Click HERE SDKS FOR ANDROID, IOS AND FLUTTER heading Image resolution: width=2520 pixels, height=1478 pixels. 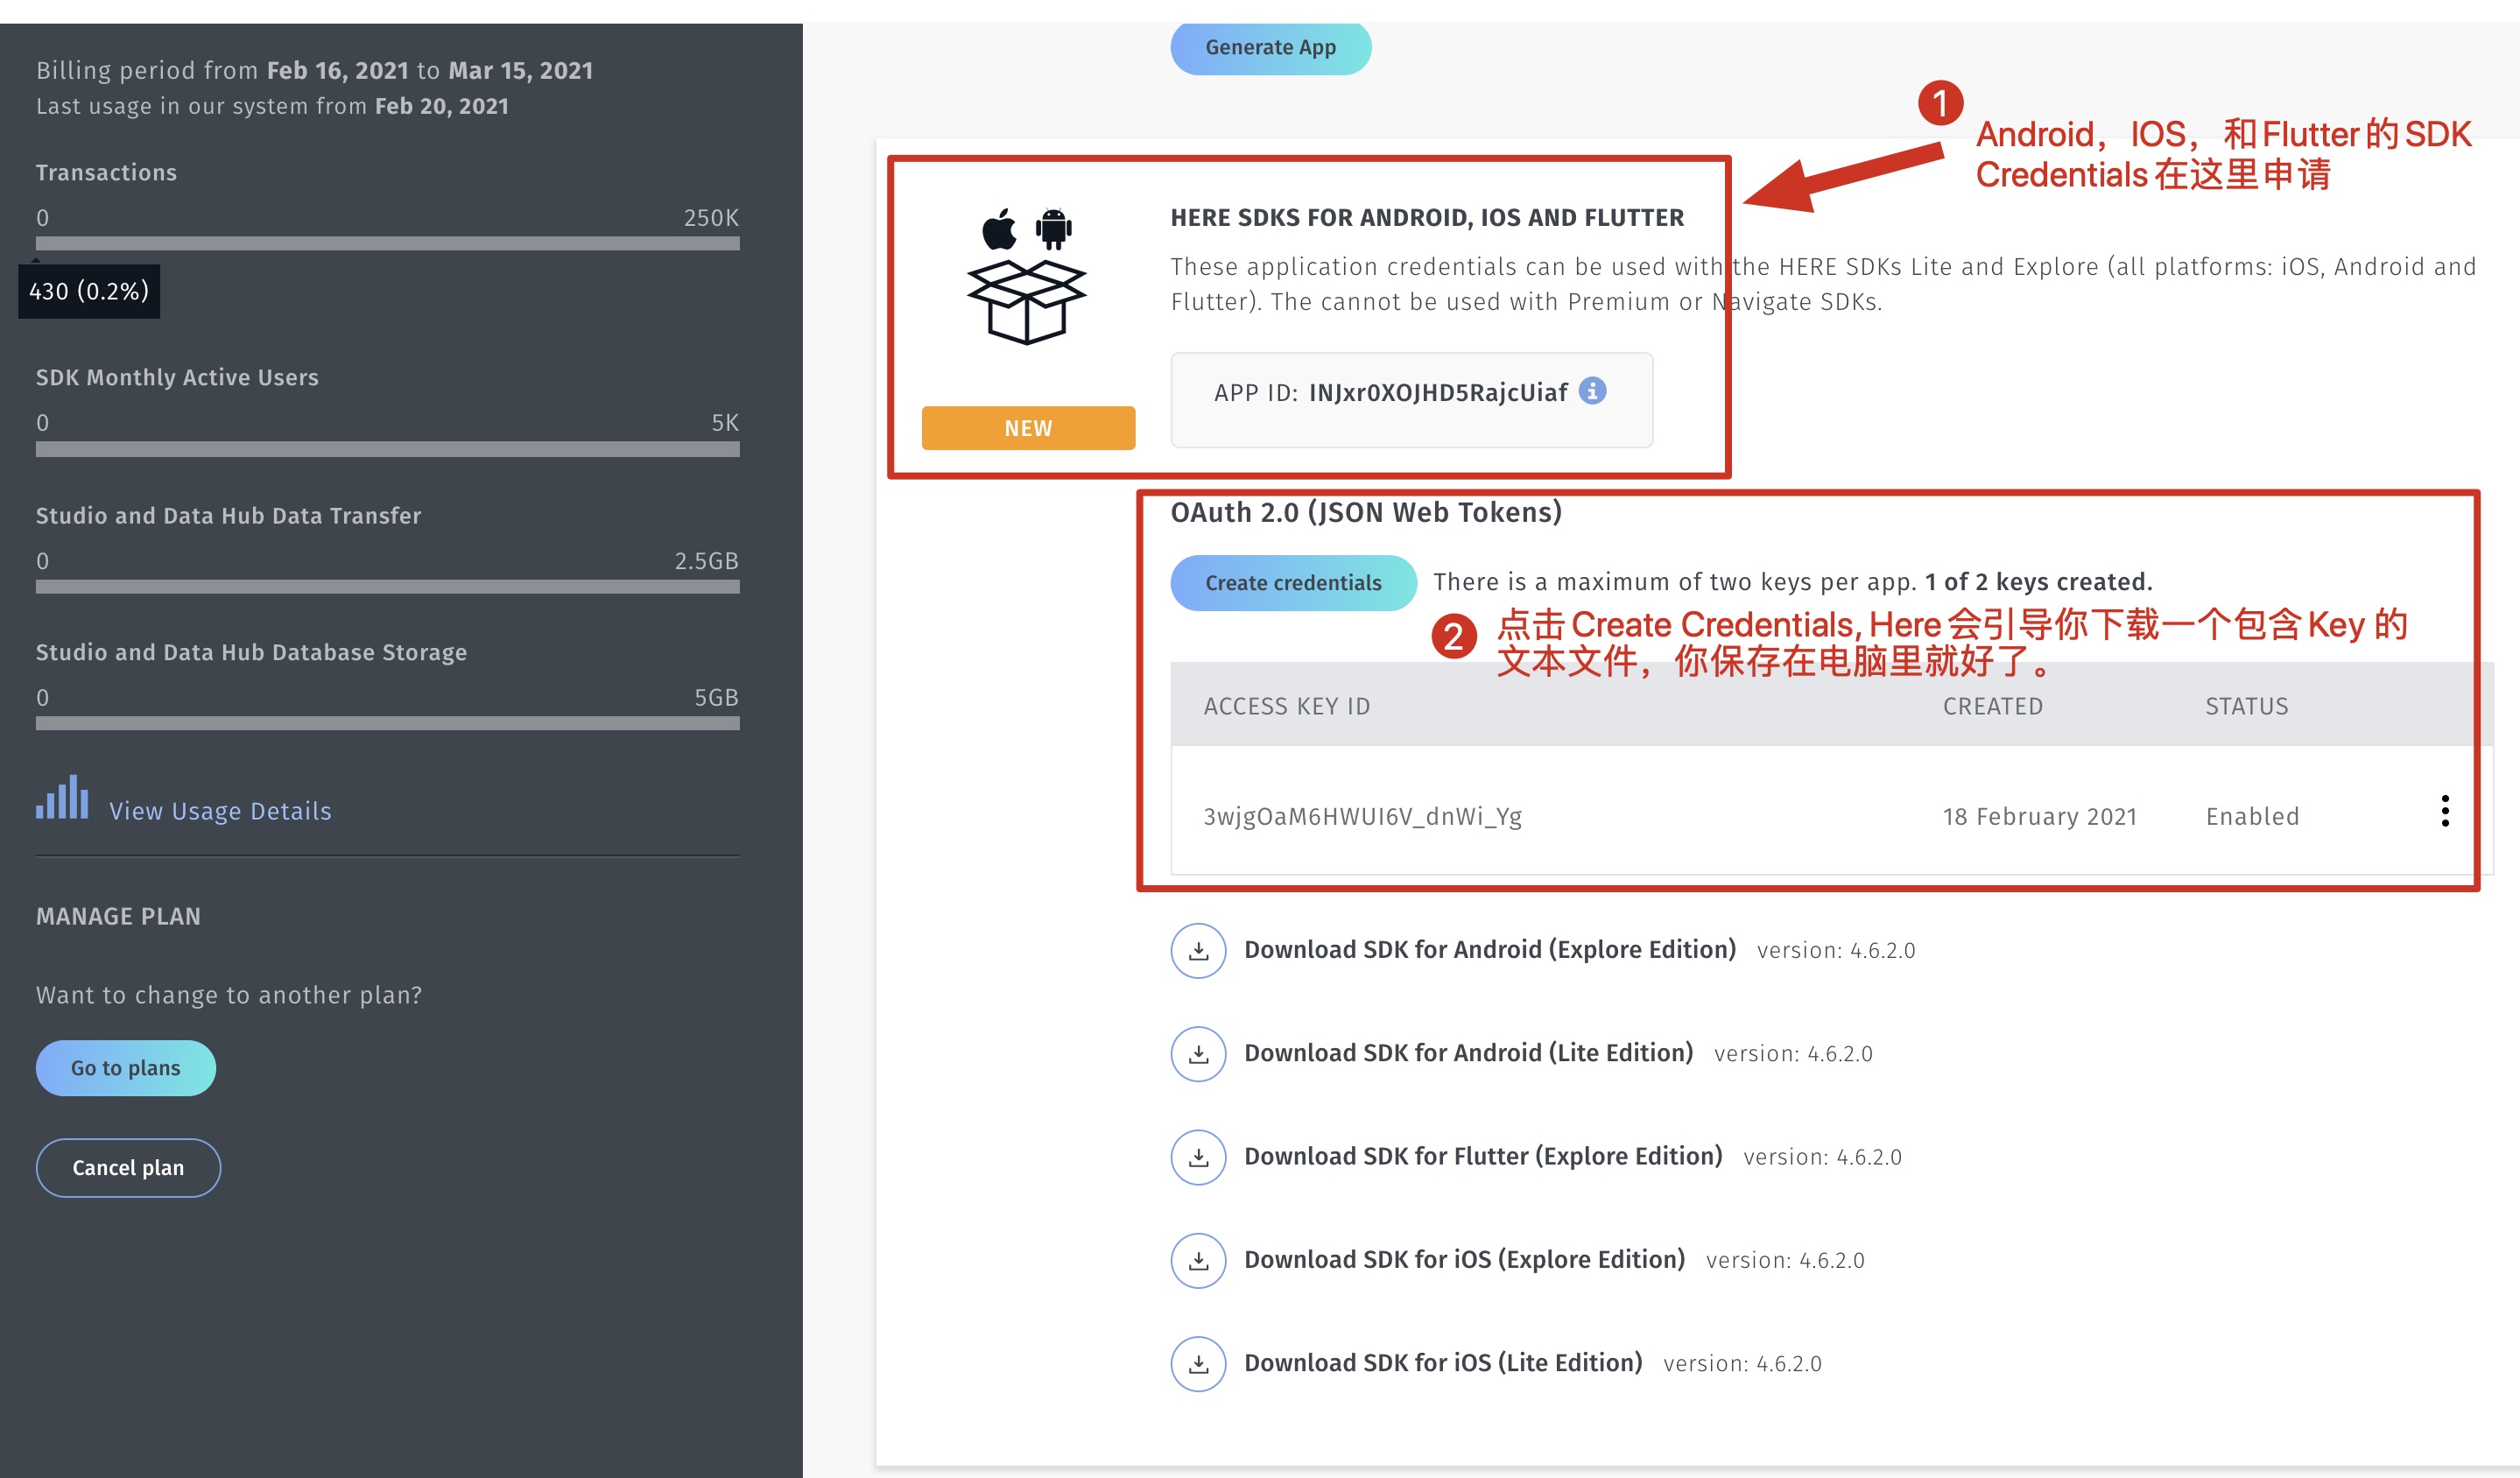(x=1427, y=217)
